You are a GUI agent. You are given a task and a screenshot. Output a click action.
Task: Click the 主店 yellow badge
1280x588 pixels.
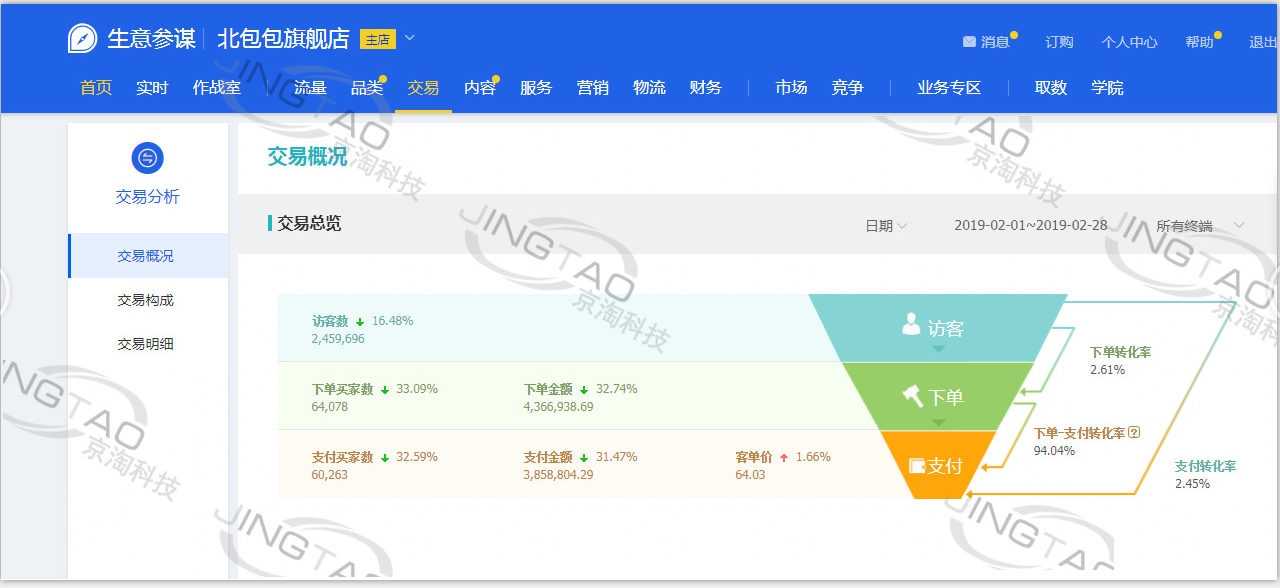[x=377, y=39]
